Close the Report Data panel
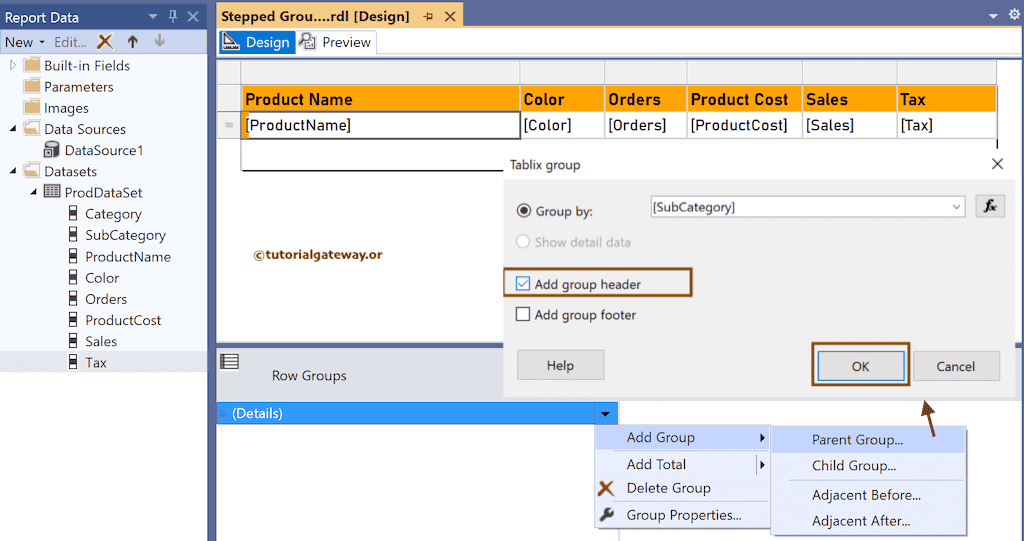Viewport: 1024px width, 541px height. coord(193,17)
